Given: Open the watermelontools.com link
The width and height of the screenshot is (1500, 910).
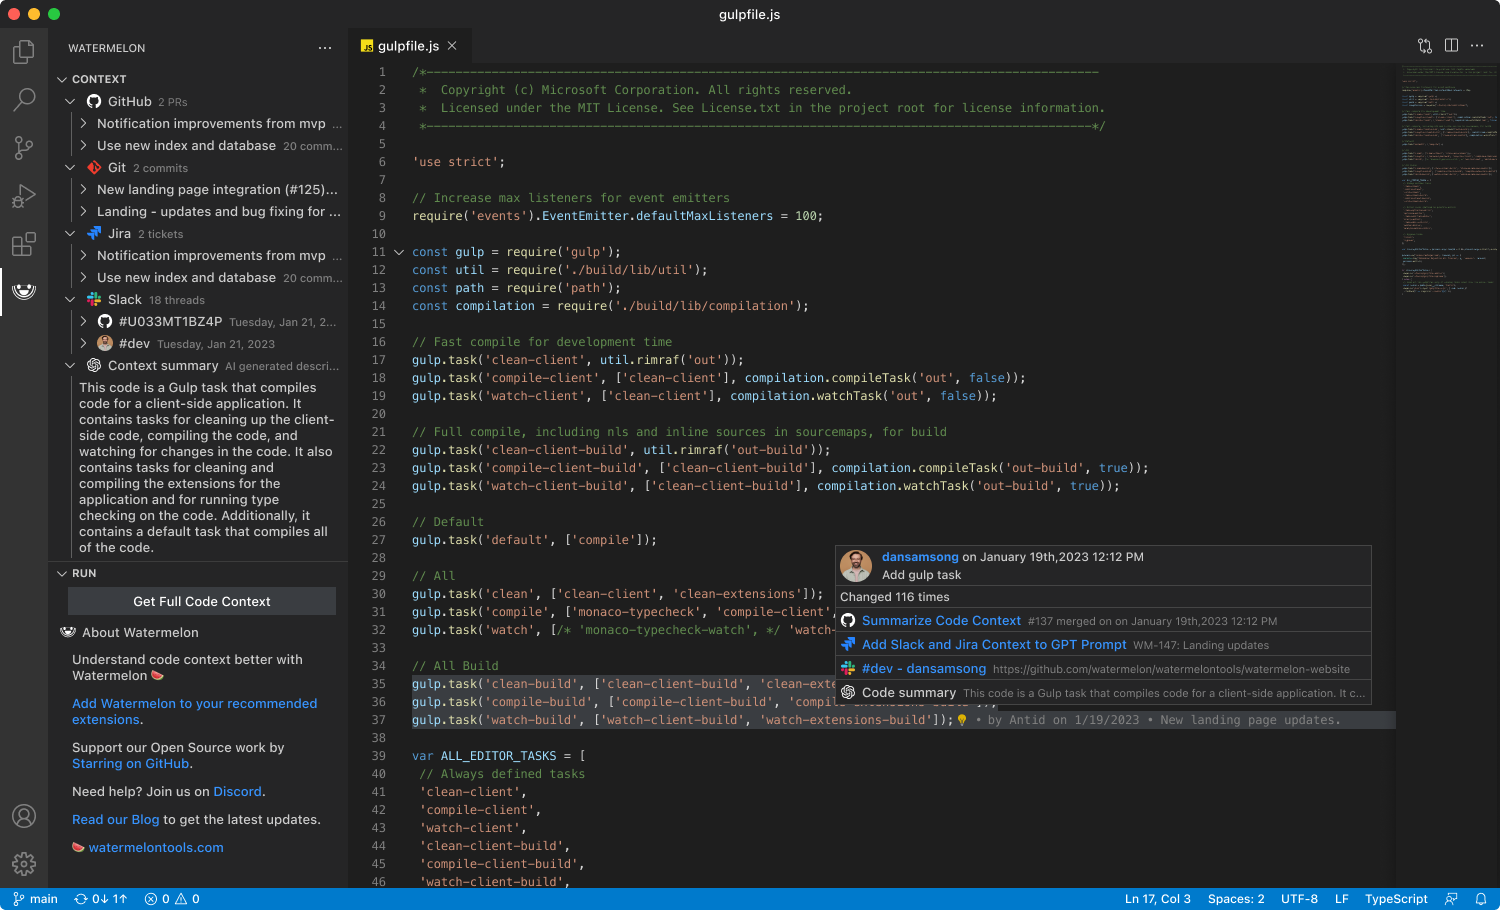Looking at the screenshot, I should [x=156, y=848].
